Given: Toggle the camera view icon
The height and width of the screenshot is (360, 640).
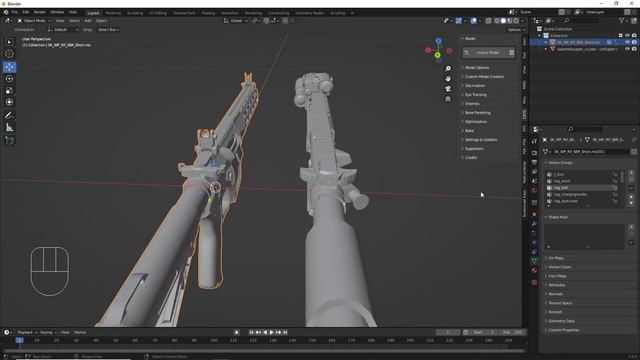Looking at the screenshot, I should pos(448,89).
